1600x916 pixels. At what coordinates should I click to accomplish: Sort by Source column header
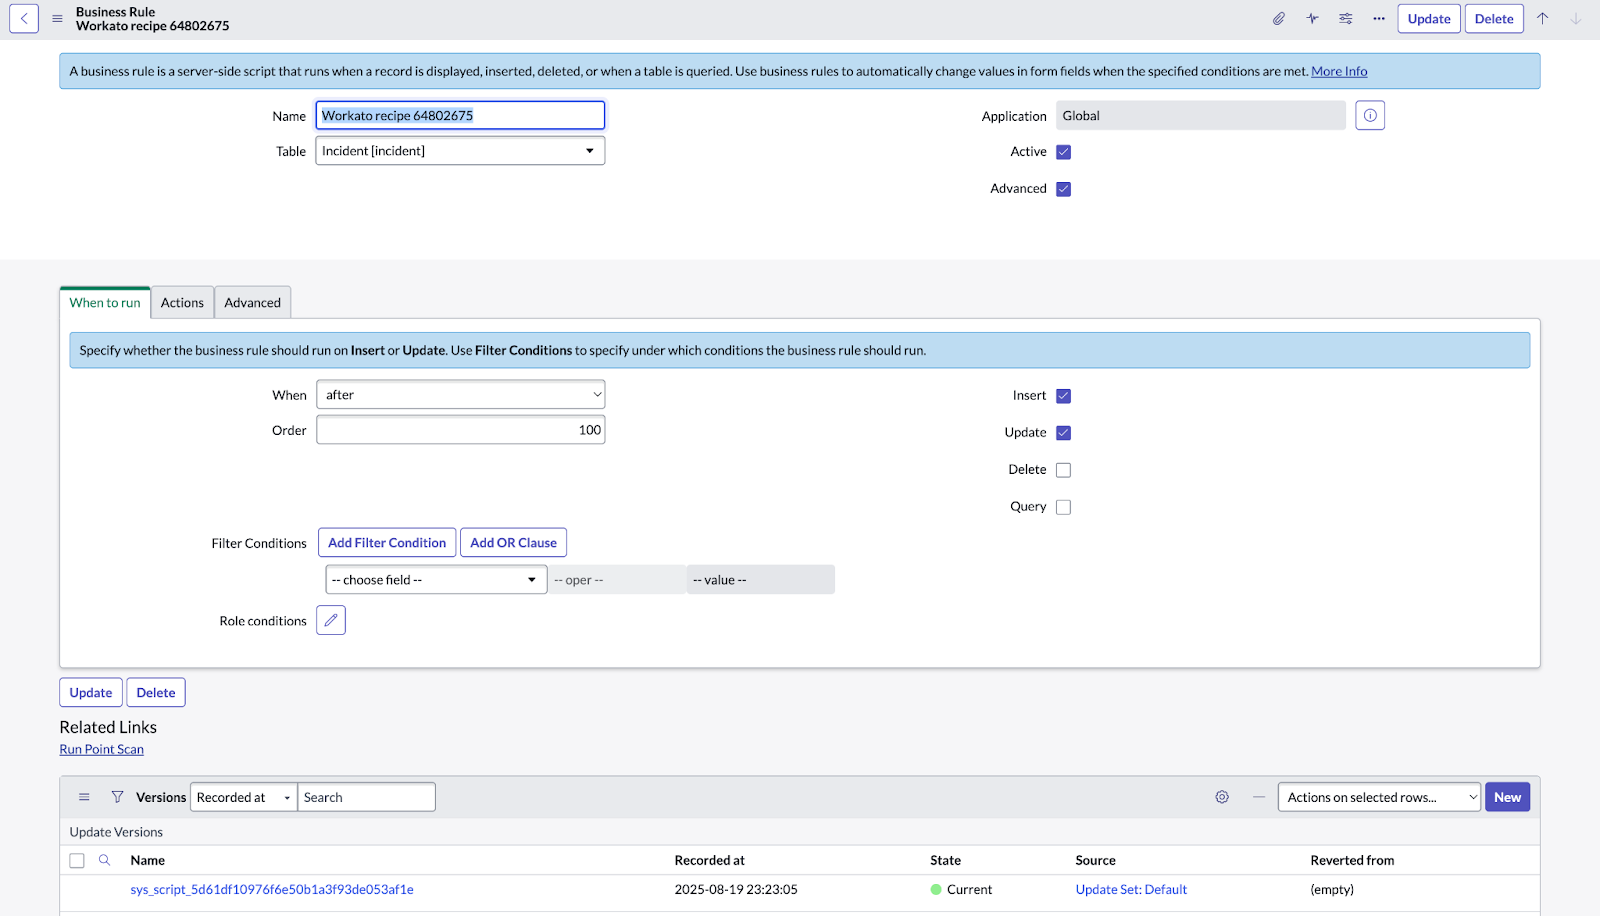[1096, 860]
